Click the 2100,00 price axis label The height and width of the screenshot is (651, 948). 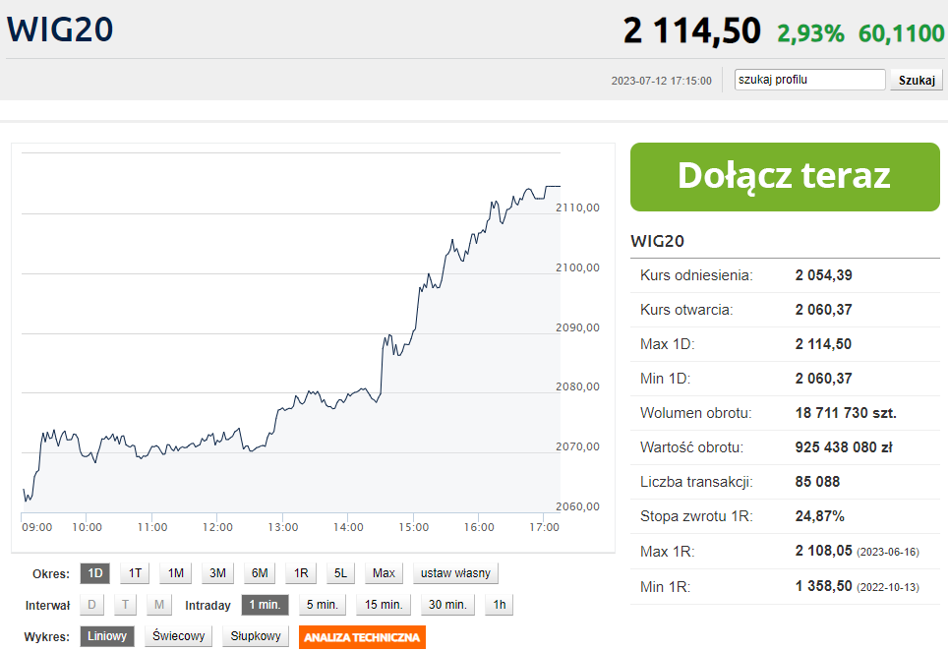(x=578, y=268)
